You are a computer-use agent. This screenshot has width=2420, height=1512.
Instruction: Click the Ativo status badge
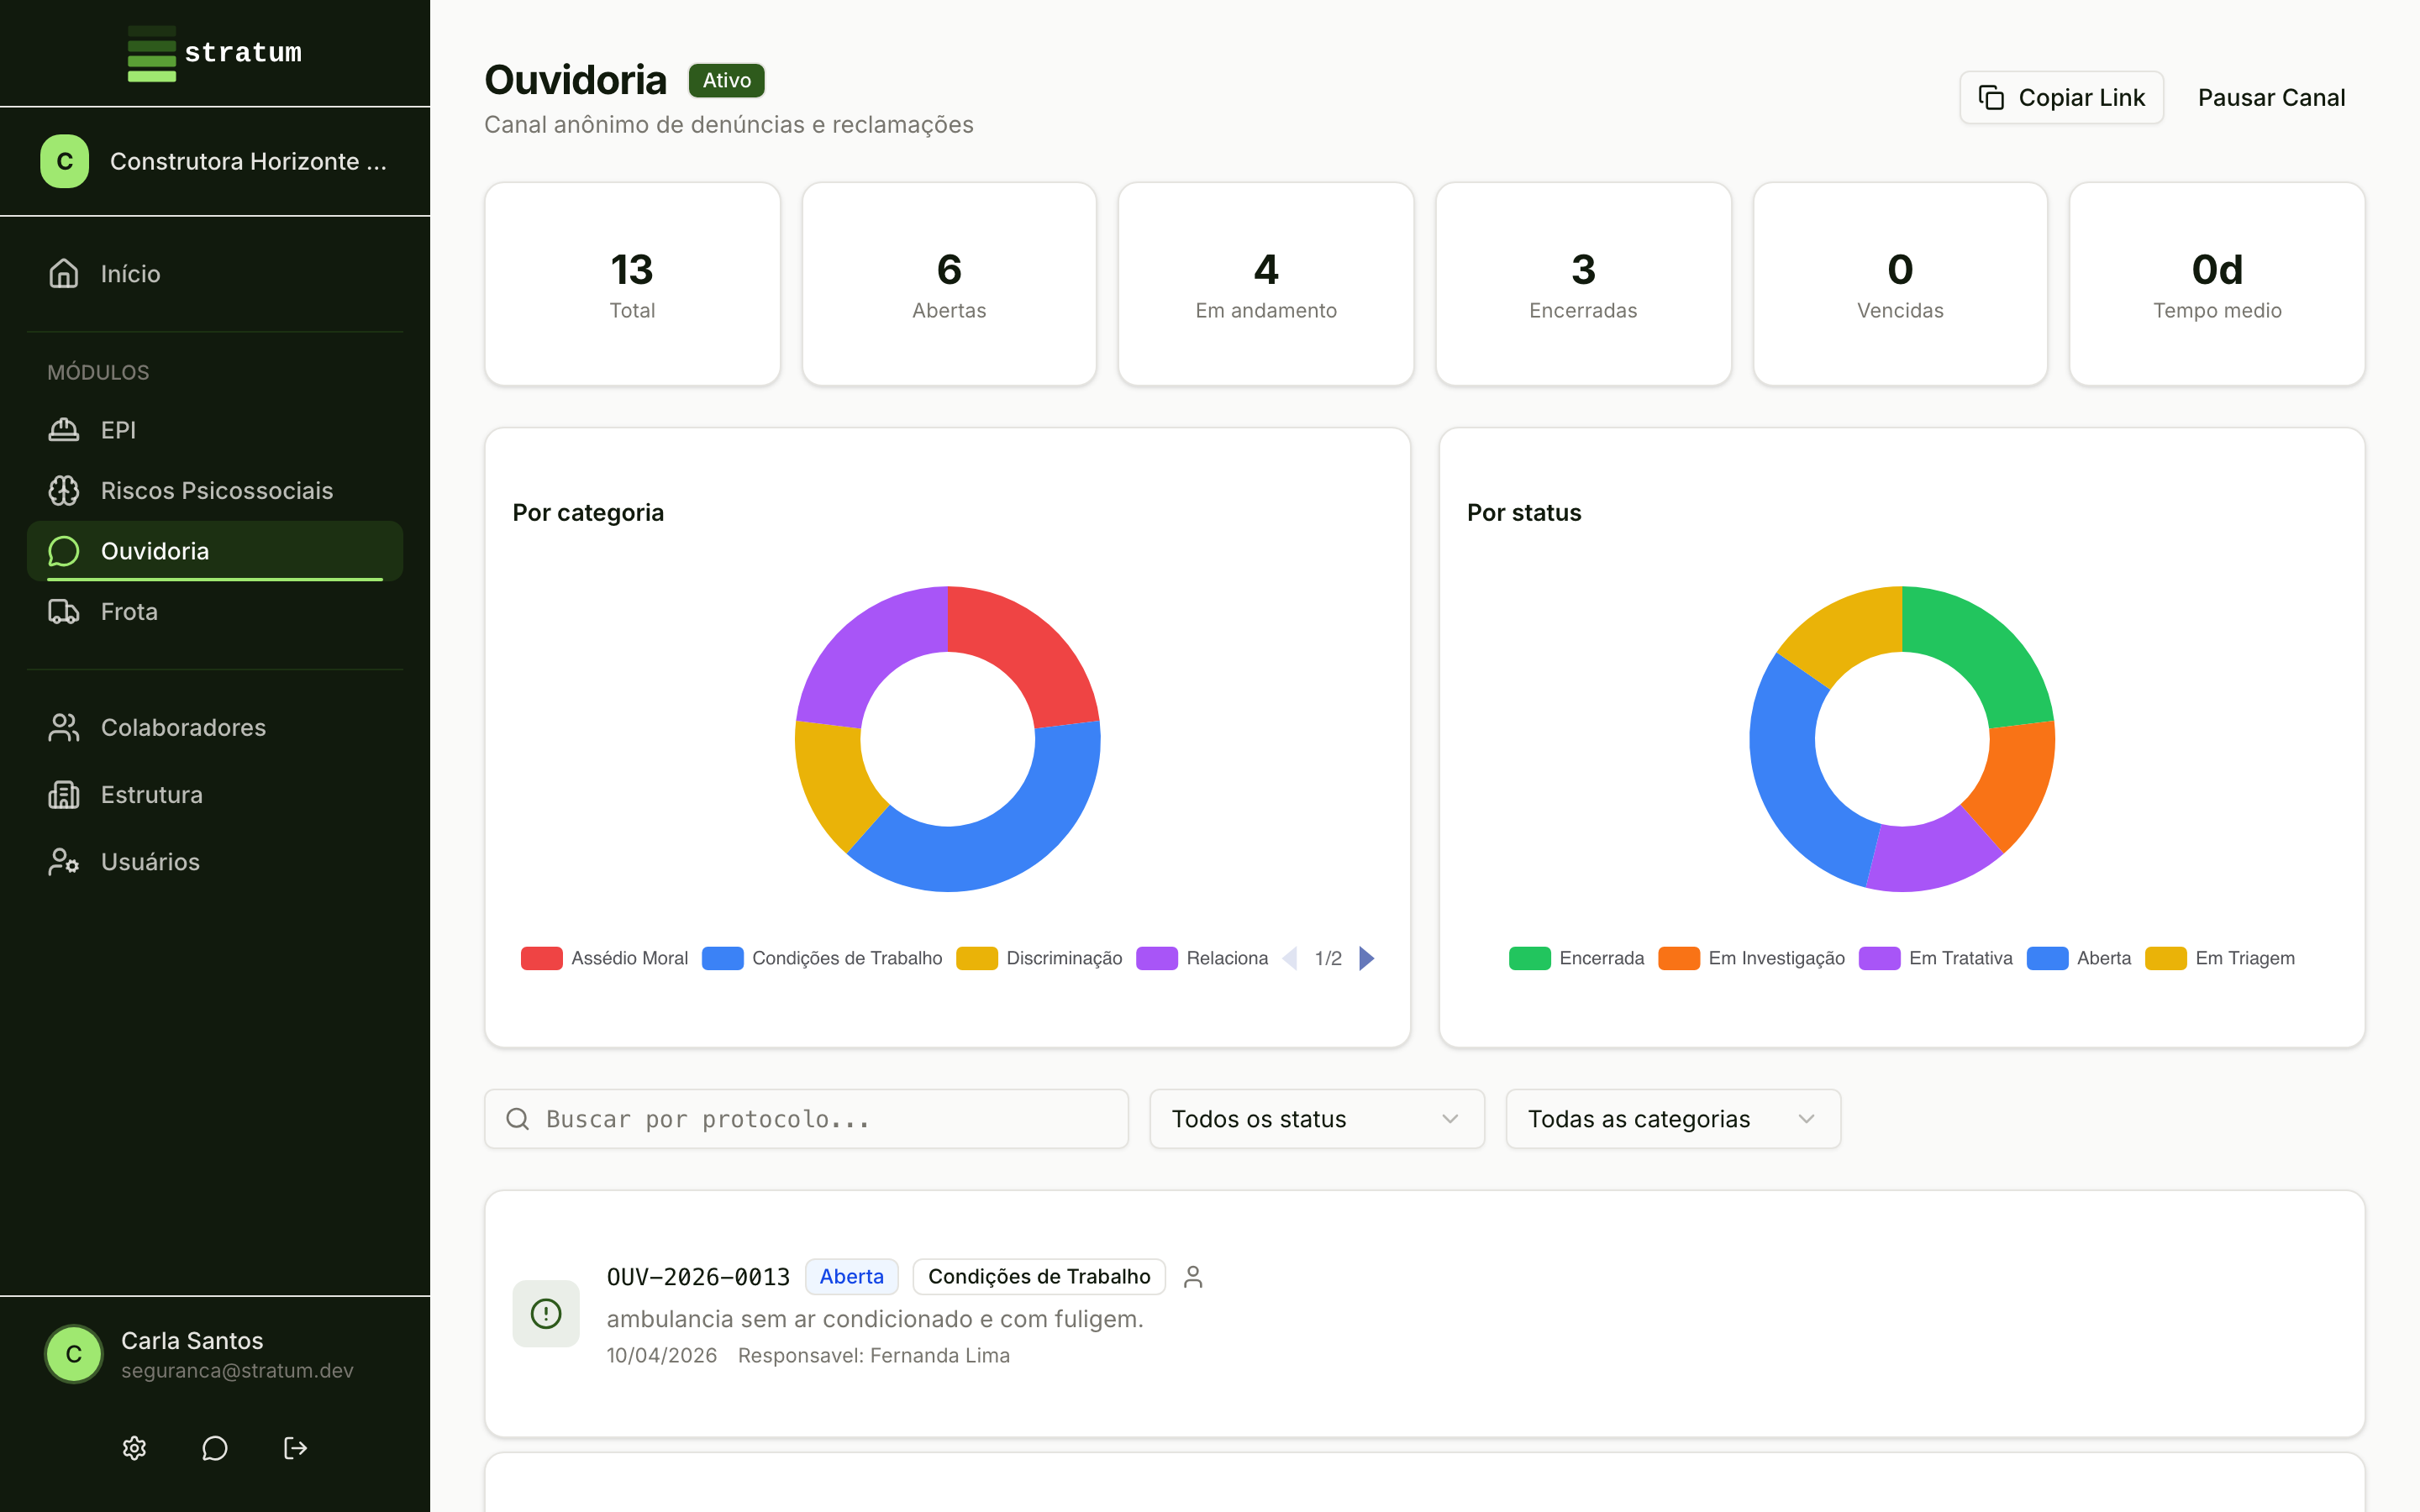click(x=727, y=80)
